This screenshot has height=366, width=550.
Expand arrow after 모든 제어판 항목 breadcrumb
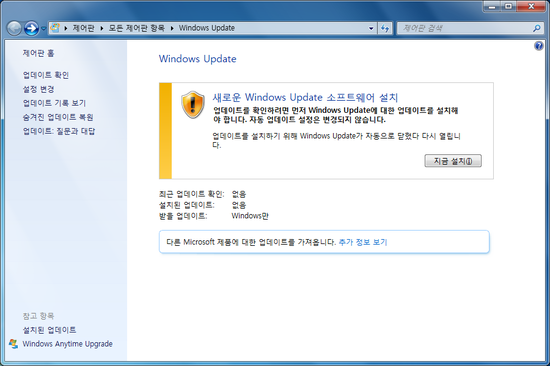click(172, 28)
